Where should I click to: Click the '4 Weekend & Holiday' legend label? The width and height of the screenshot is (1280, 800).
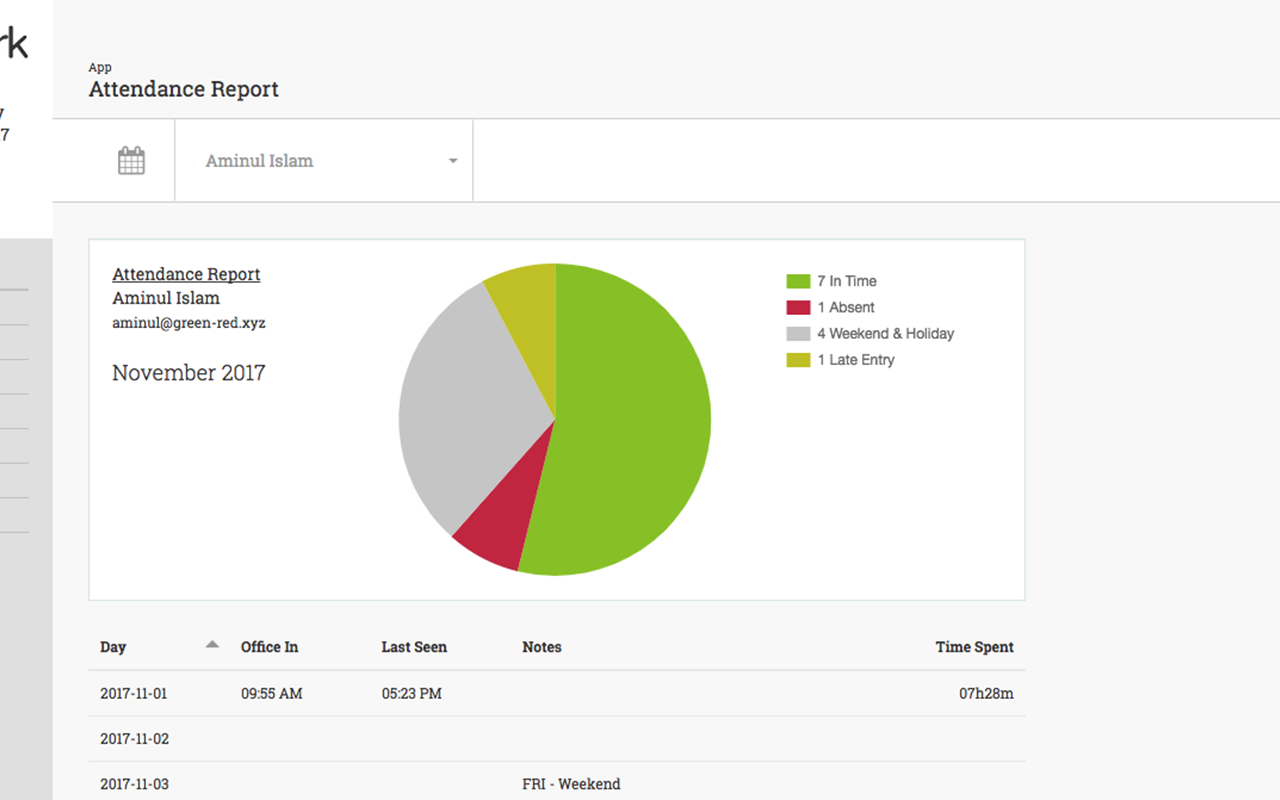[886, 333]
